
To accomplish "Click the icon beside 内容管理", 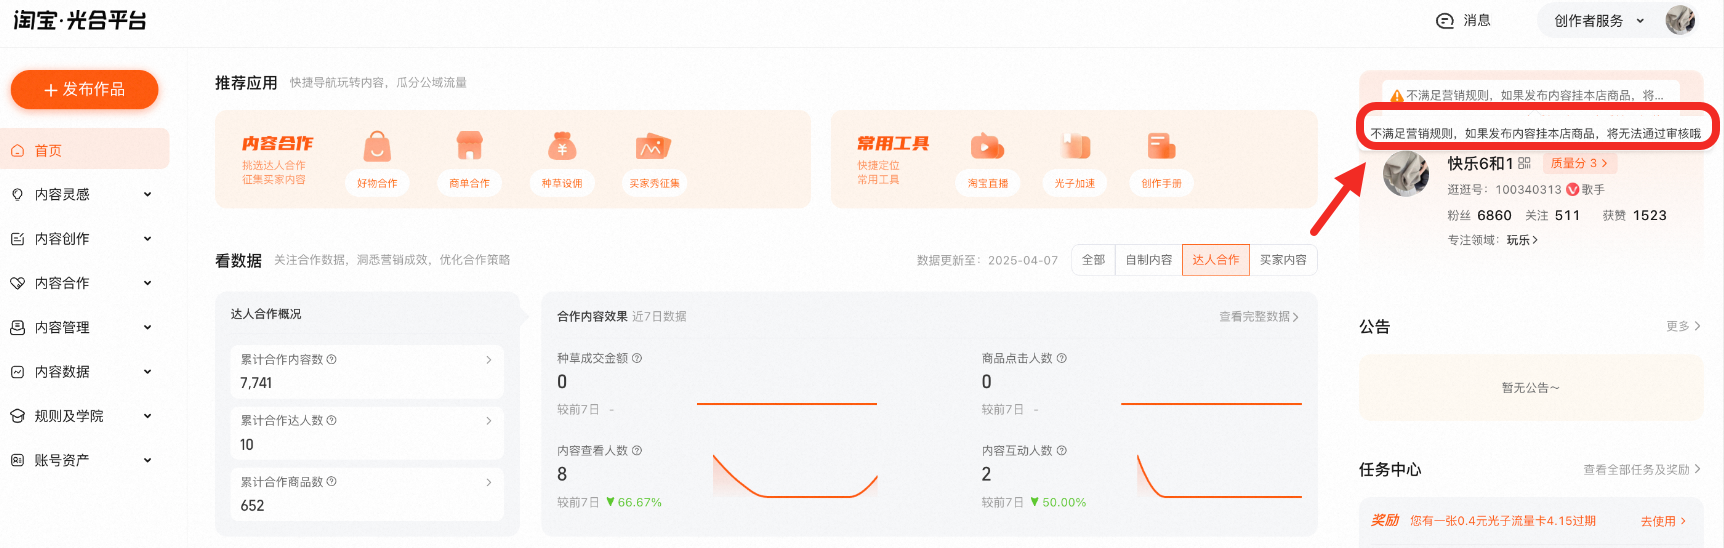I will point(17,327).
